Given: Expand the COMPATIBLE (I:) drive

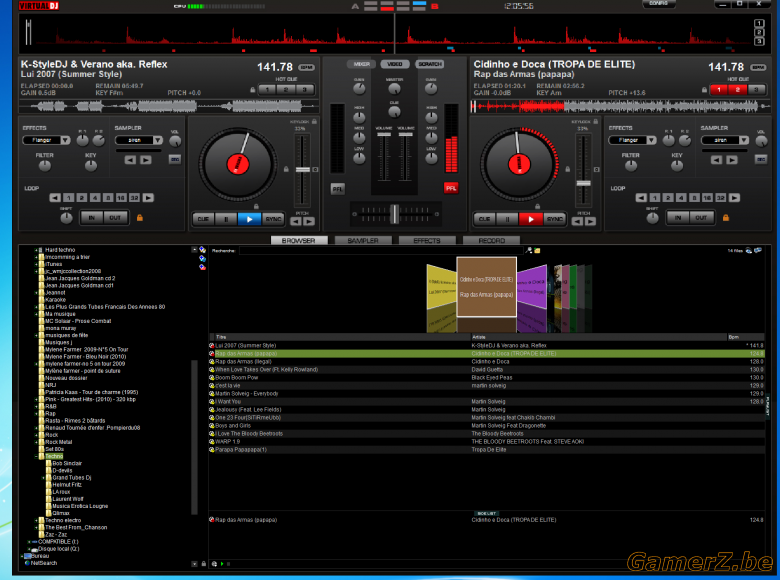Looking at the screenshot, I should [x=29, y=542].
